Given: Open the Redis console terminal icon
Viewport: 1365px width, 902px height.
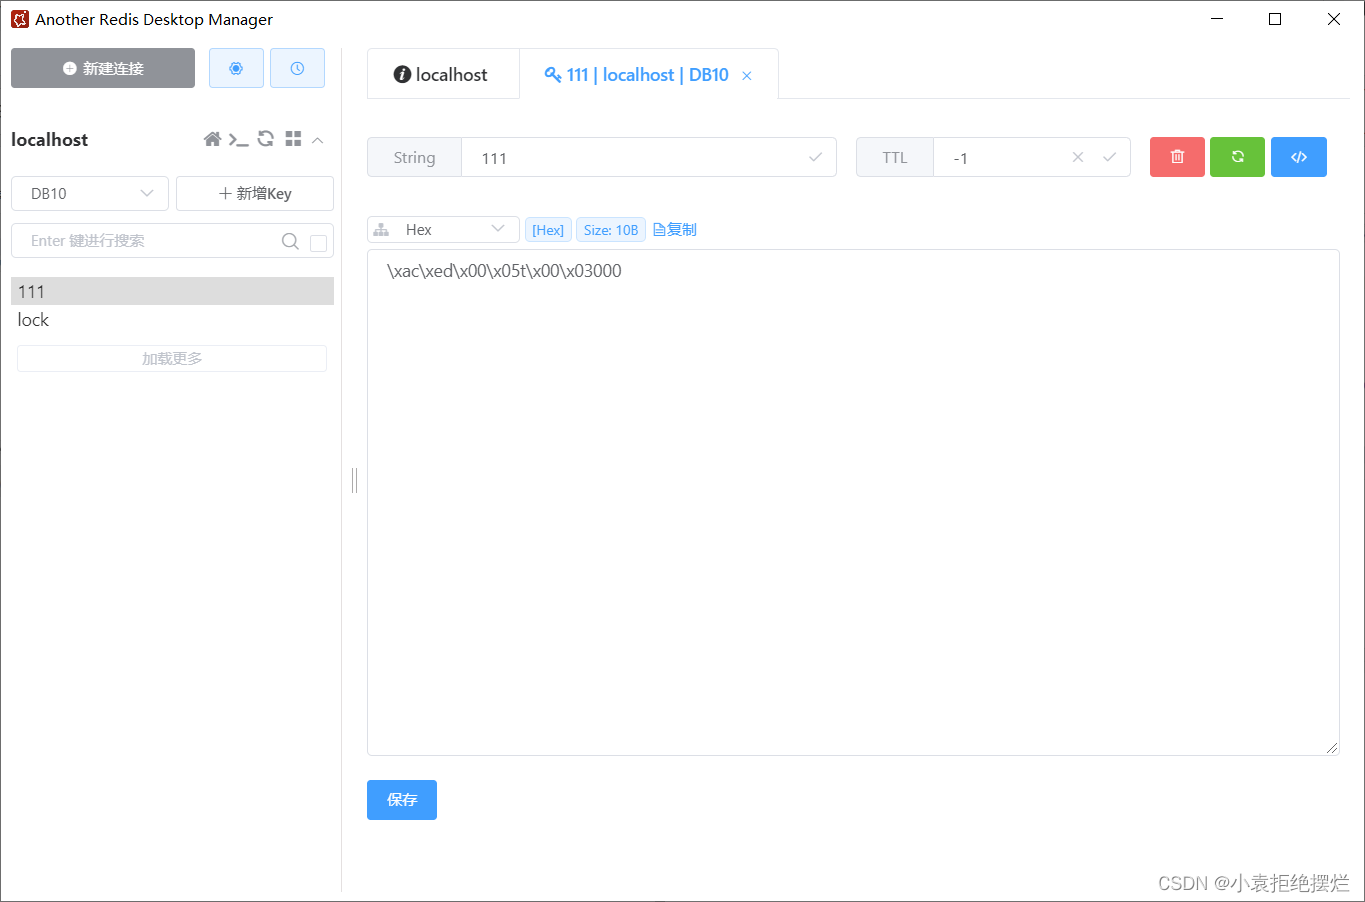Looking at the screenshot, I should pos(238,139).
